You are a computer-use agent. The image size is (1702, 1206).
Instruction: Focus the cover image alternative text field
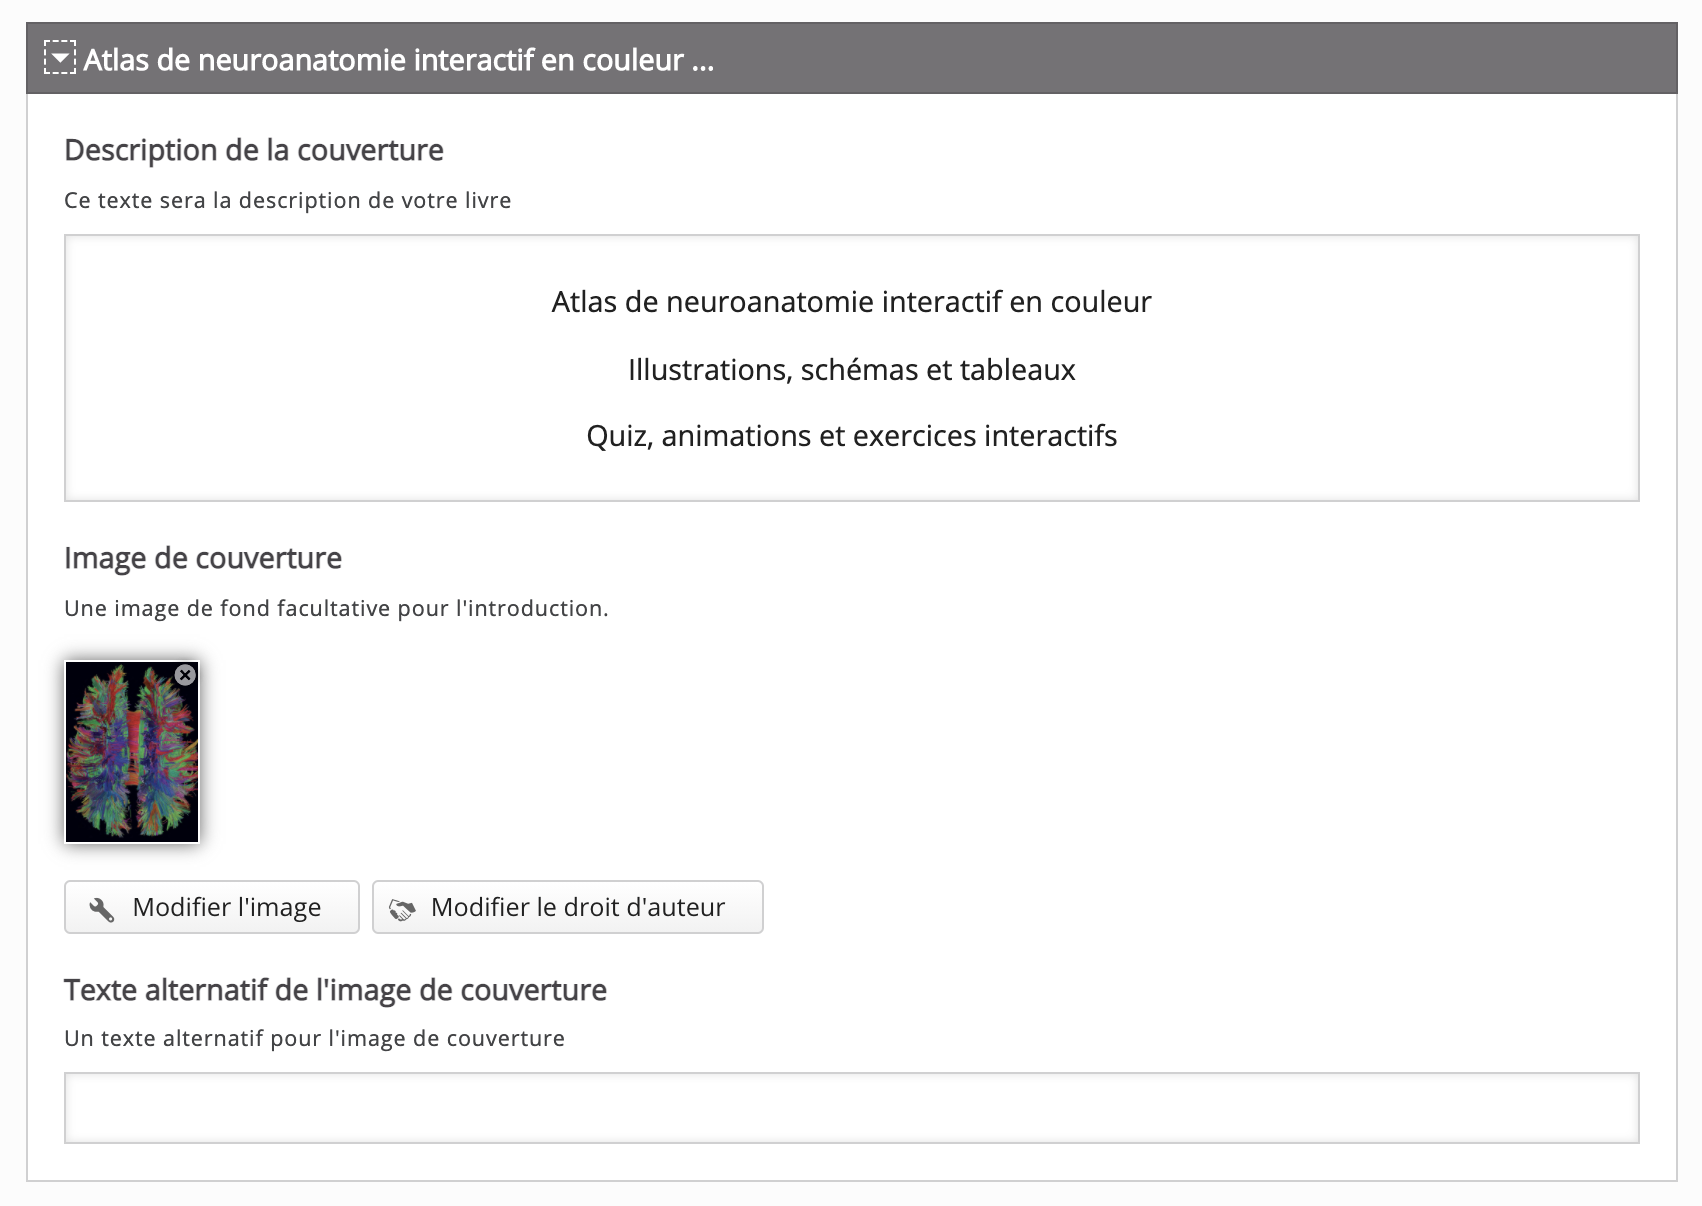tap(851, 1108)
